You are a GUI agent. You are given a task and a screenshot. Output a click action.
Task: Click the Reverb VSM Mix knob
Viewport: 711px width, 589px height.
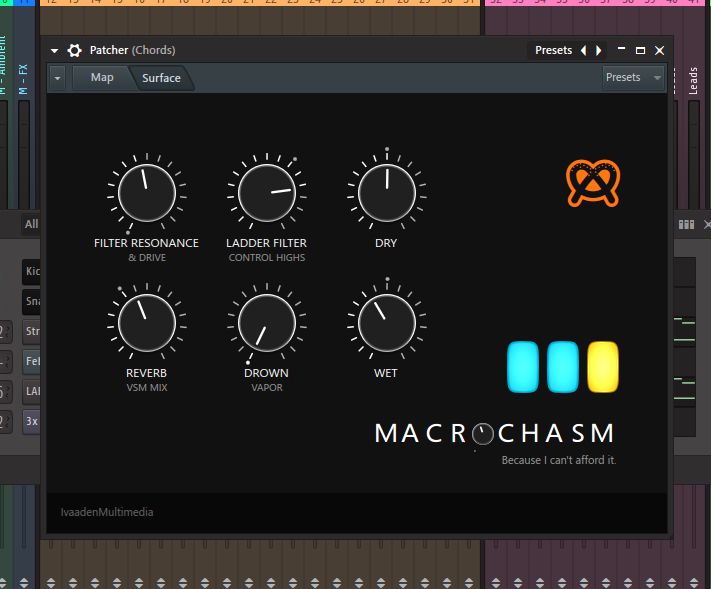147,323
